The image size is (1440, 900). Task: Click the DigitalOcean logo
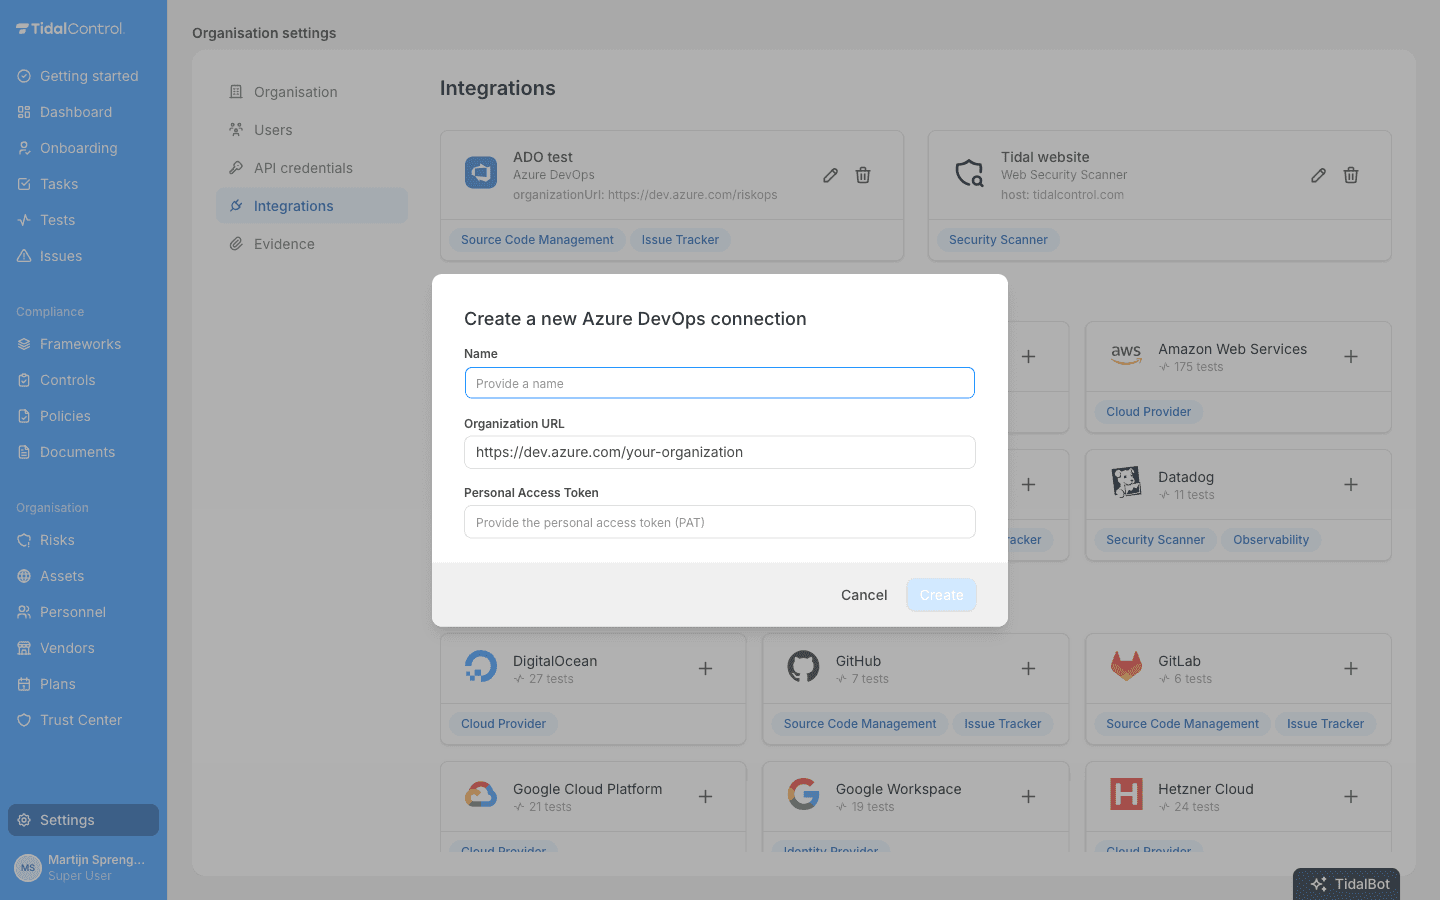pyautogui.click(x=481, y=666)
